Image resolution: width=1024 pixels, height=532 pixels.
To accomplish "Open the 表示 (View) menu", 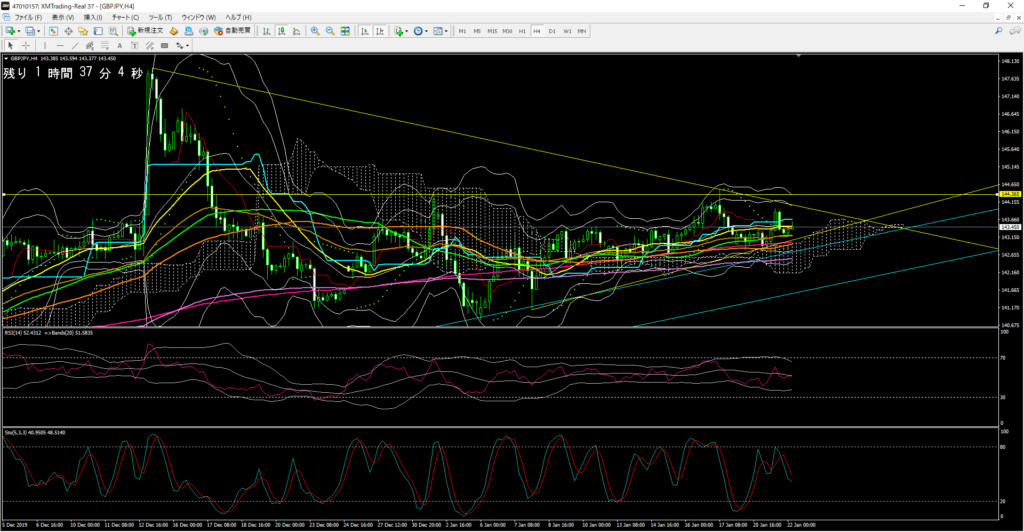I will coord(63,18).
